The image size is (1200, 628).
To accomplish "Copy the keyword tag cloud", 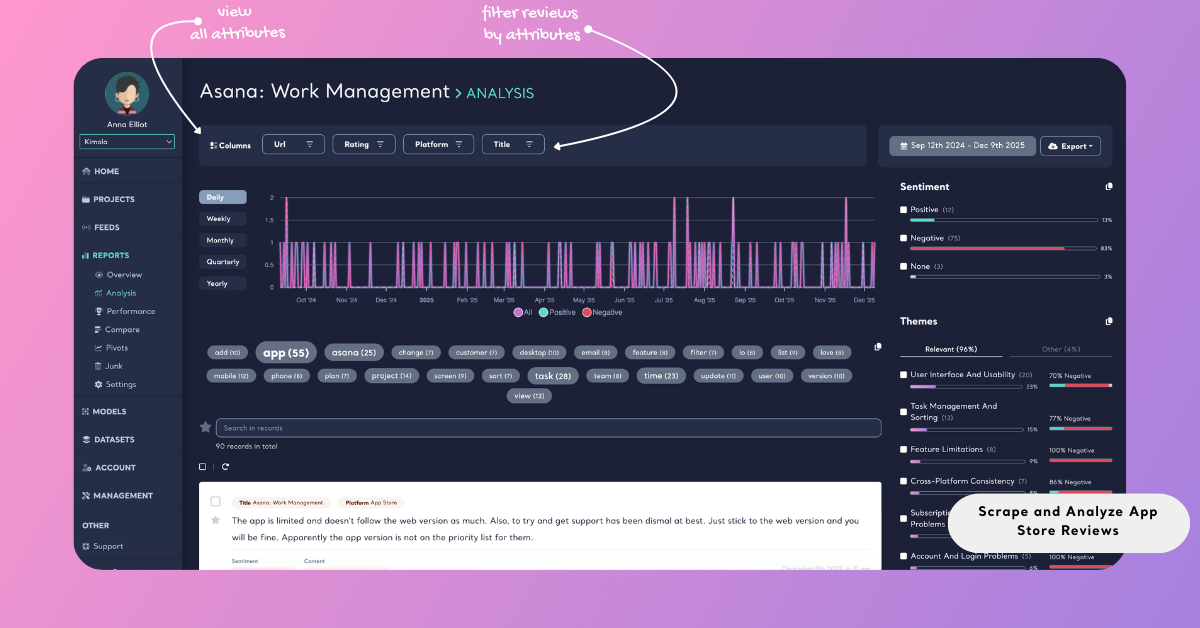I will (877, 347).
